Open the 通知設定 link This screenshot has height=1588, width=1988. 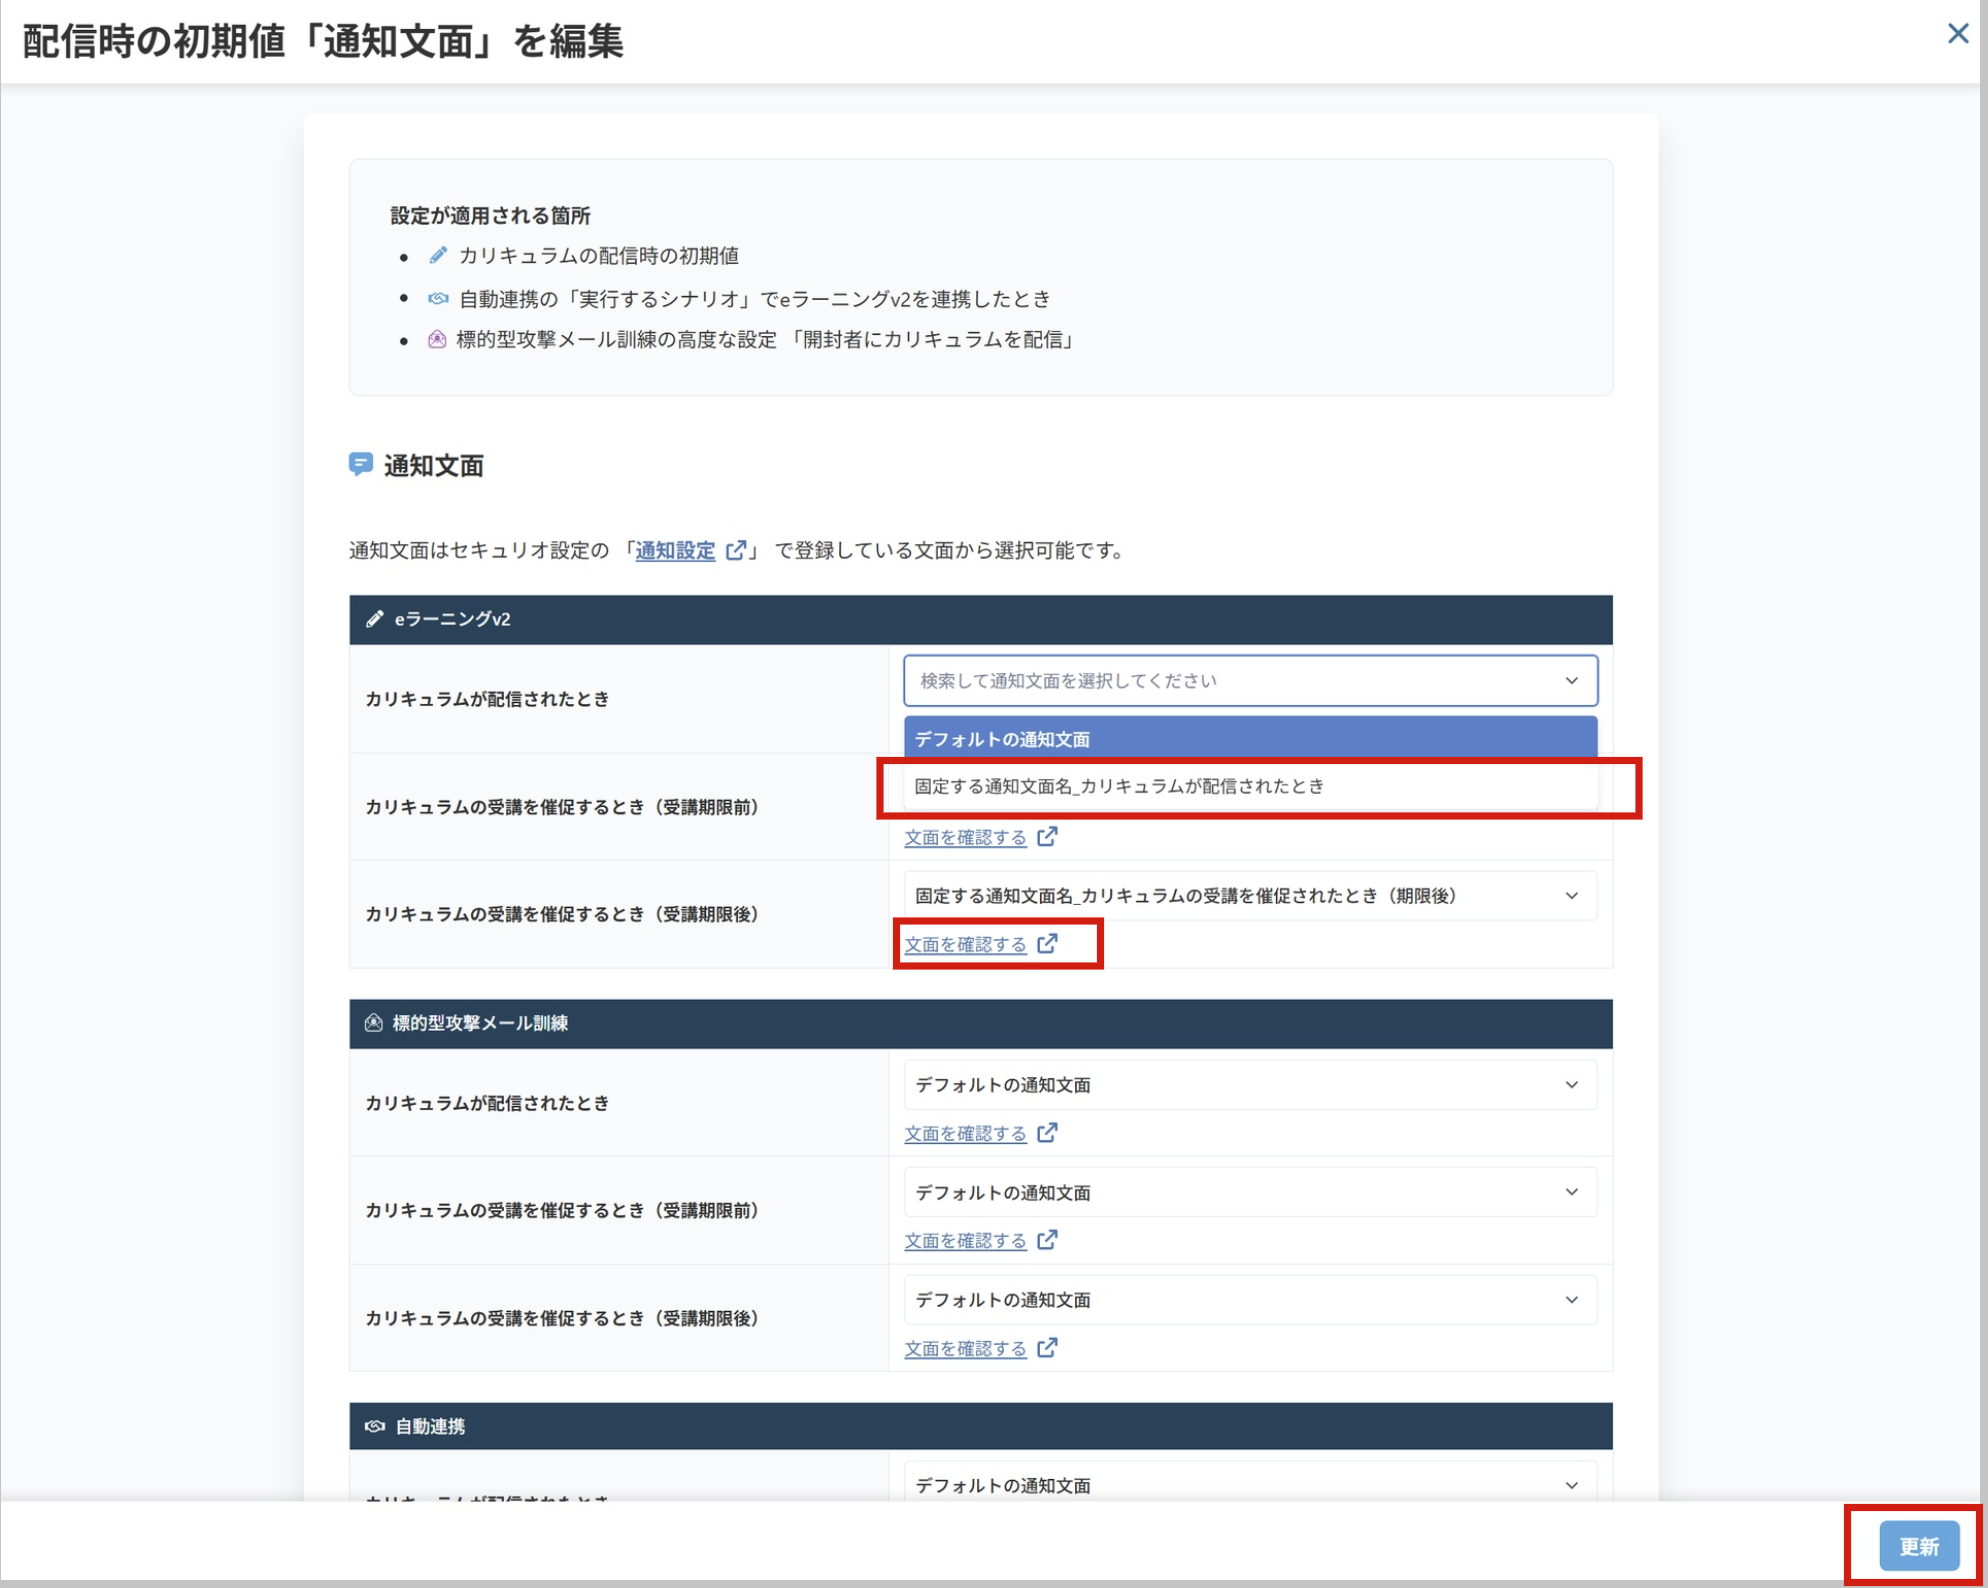(675, 551)
